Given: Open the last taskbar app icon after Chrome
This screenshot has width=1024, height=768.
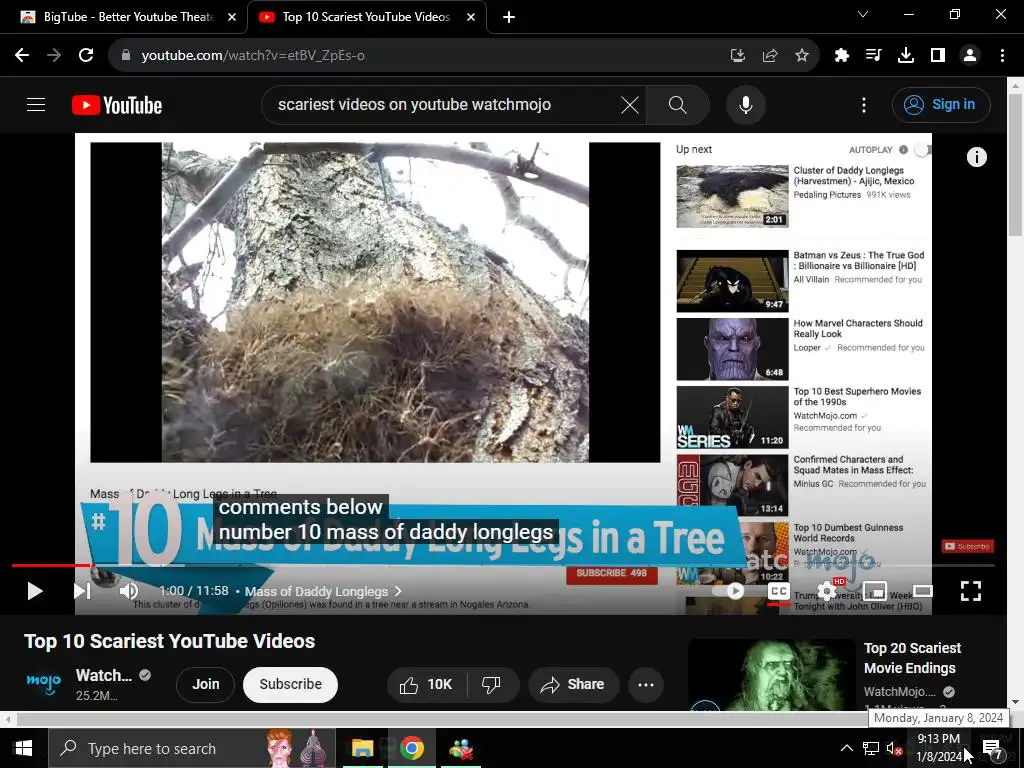Looking at the screenshot, I should [x=461, y=748].
